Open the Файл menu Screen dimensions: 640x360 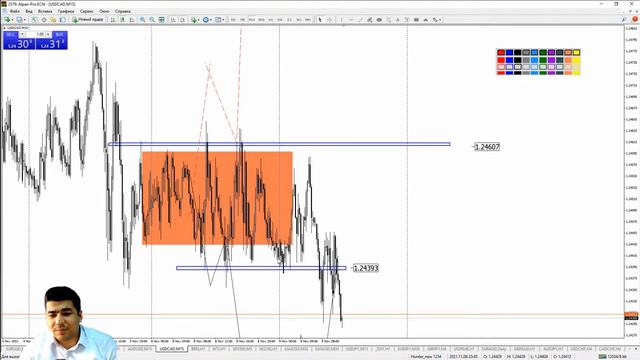click(15, 11)
